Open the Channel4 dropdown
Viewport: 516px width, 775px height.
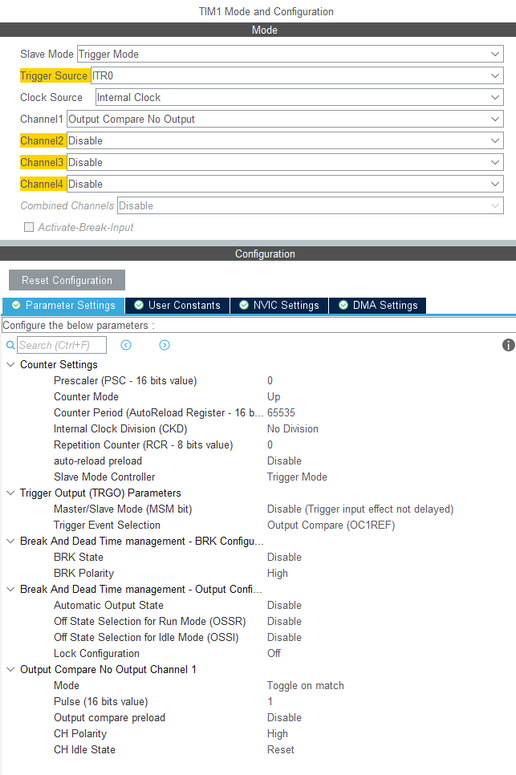(285, 184)
